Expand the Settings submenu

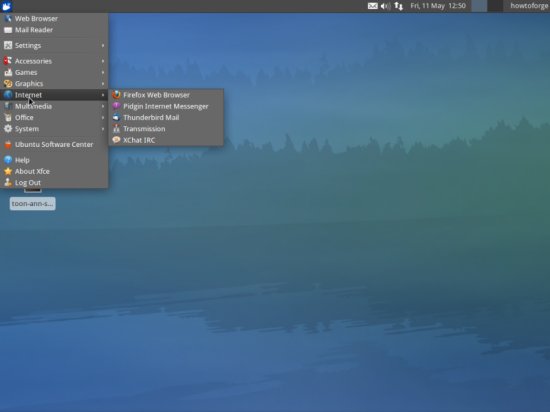pos(54,46)
